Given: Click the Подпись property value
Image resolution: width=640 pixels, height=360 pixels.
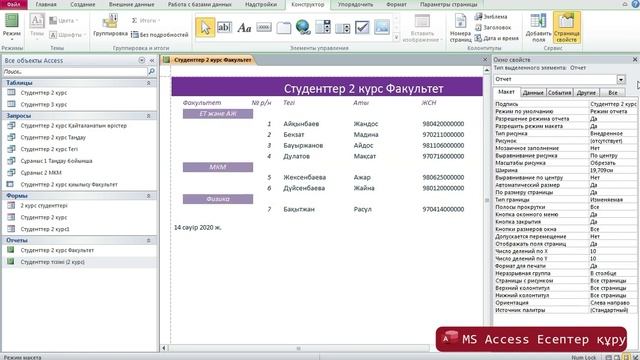Looking at the screenshot, I should click(x=613, y=104).
